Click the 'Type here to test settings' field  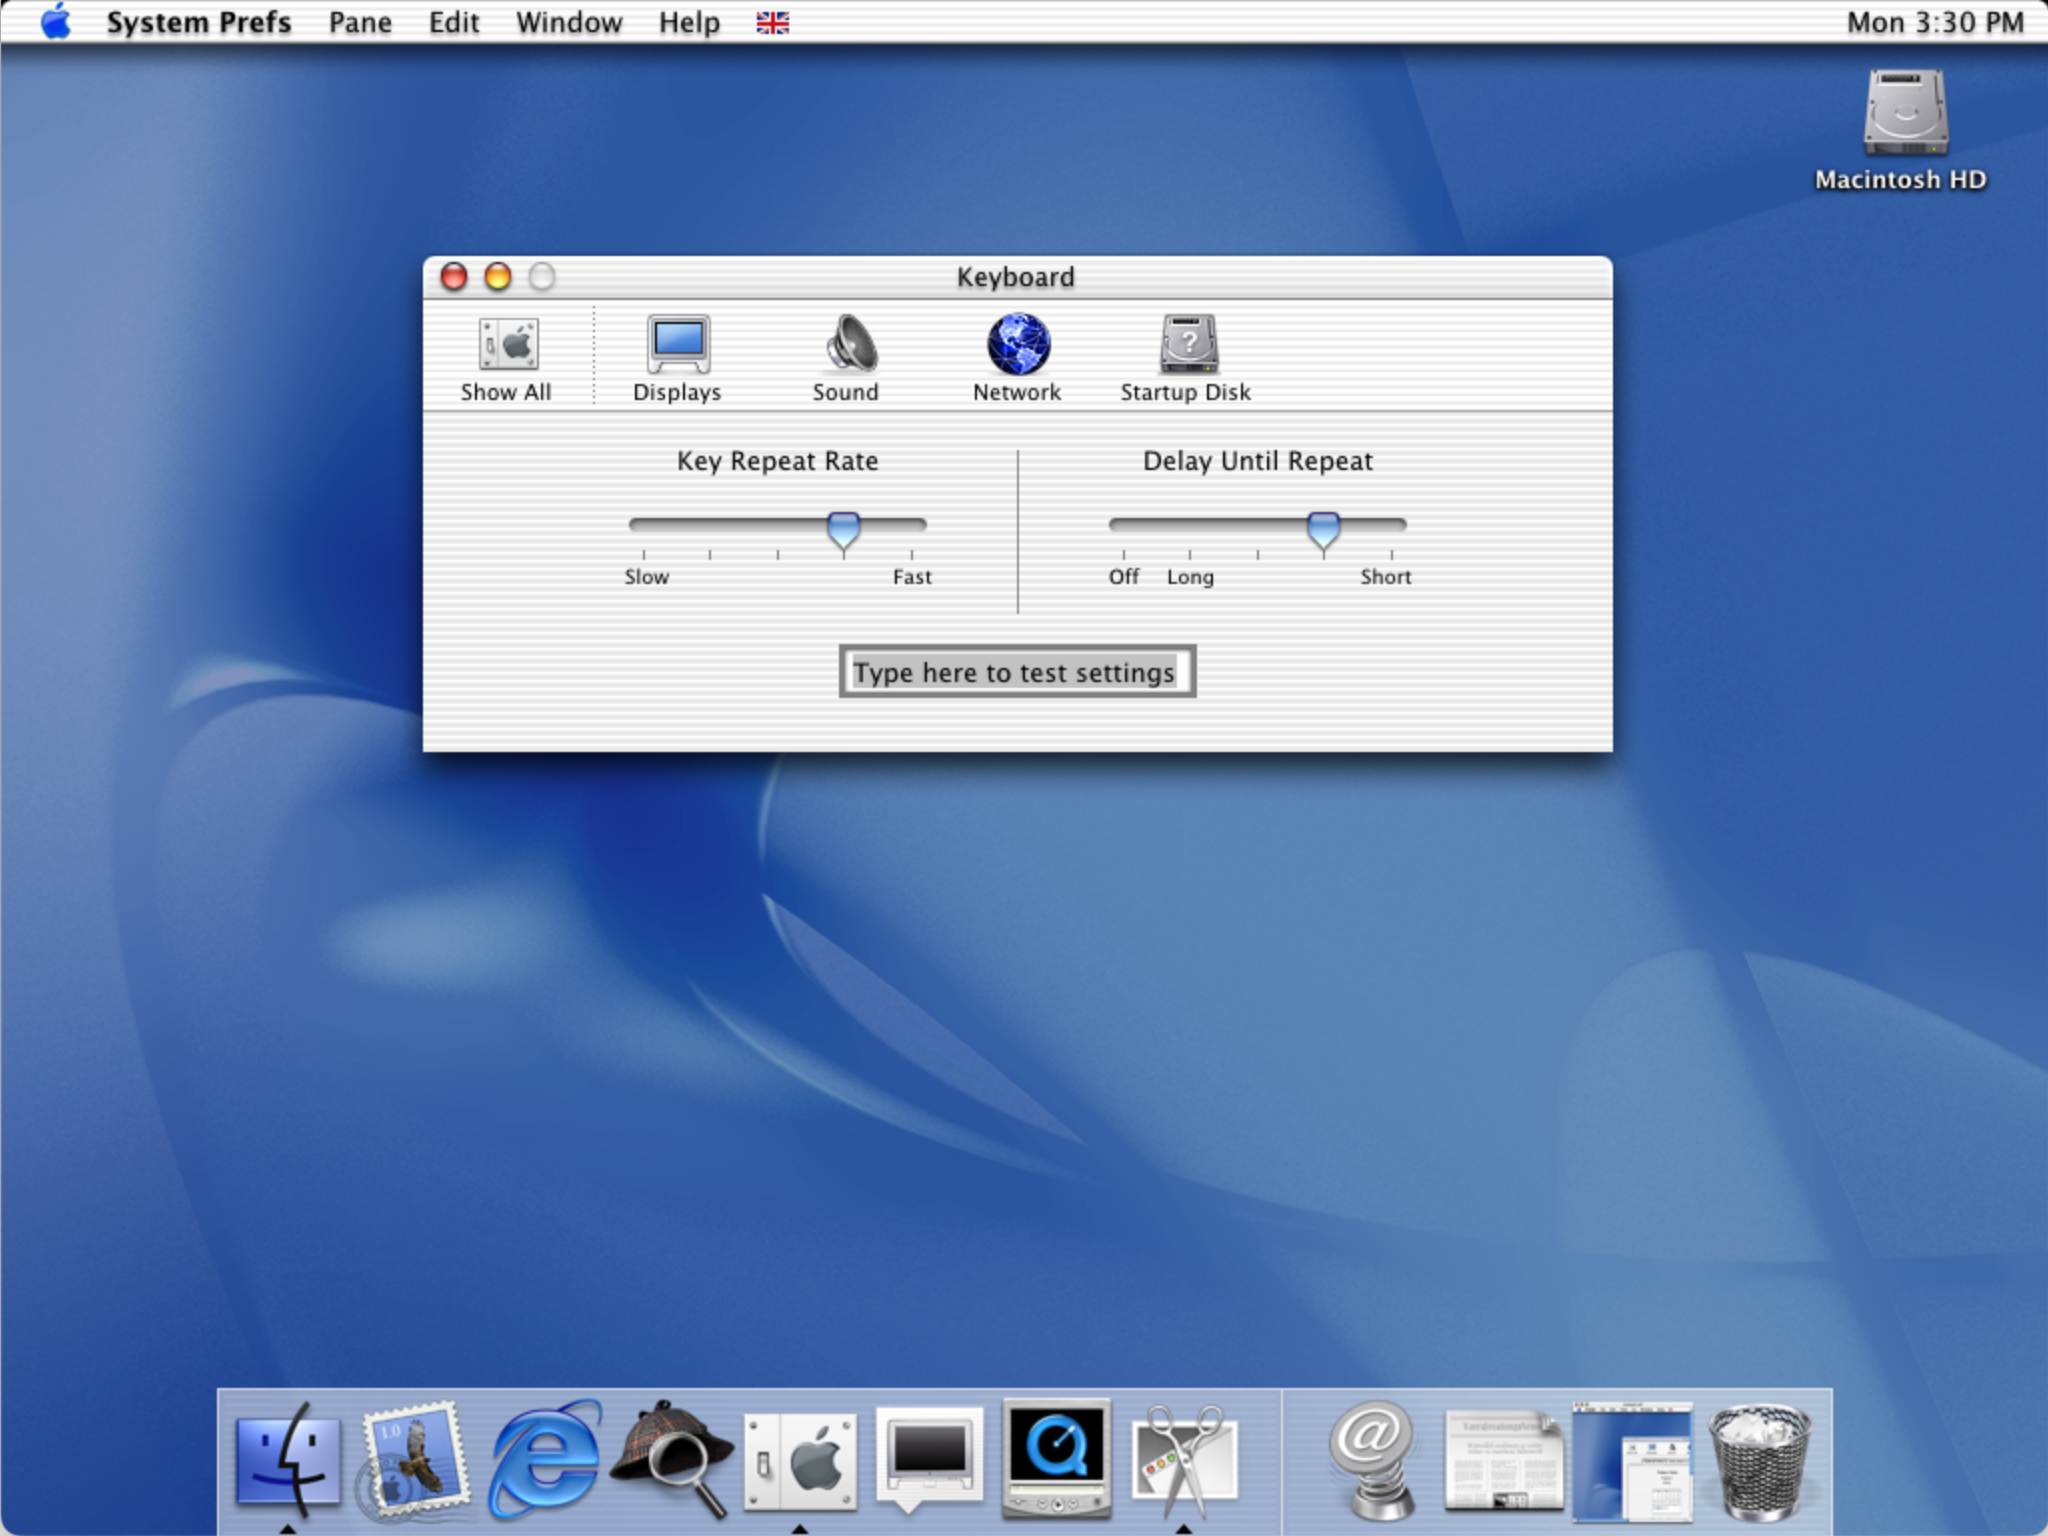coord(1017,672)
